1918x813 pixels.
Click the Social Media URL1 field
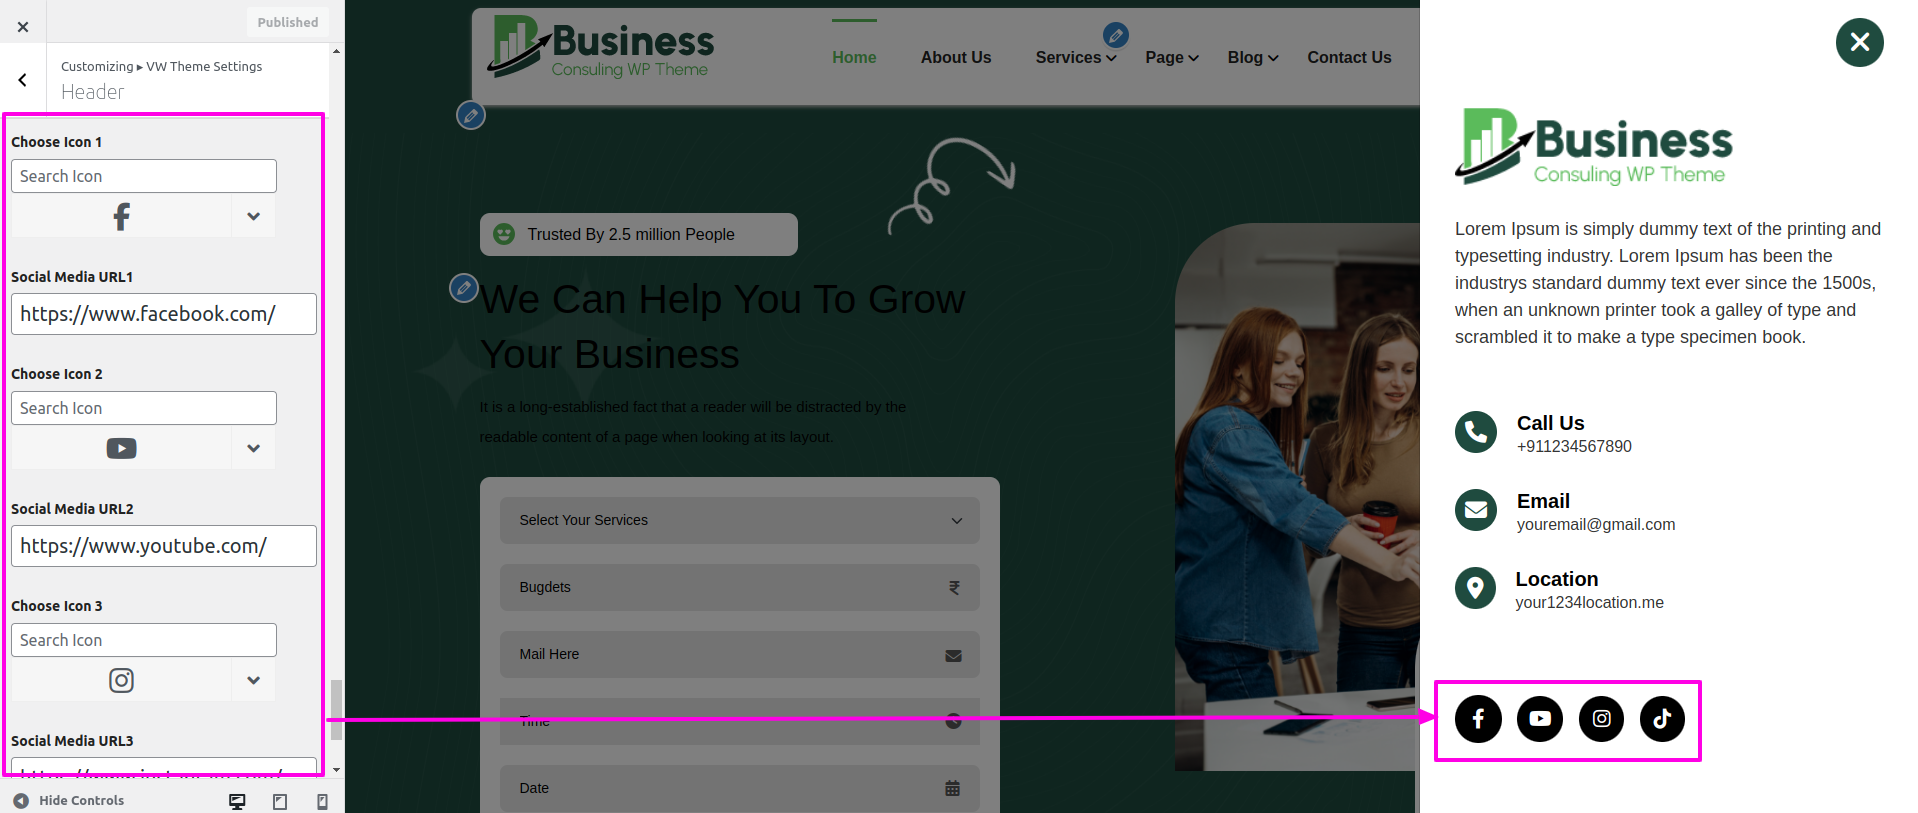164,314
